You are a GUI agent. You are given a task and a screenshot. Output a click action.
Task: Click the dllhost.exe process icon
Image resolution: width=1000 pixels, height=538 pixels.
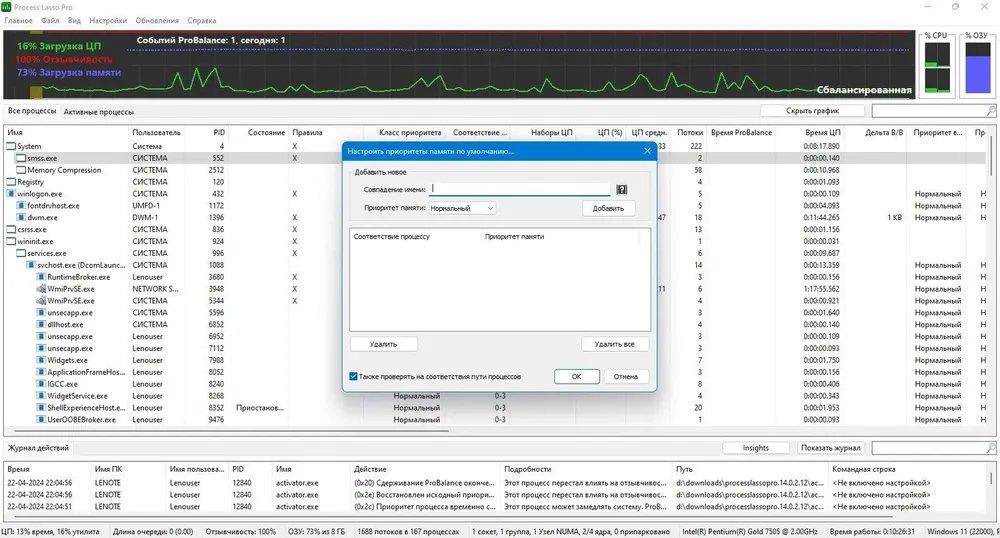41,324
